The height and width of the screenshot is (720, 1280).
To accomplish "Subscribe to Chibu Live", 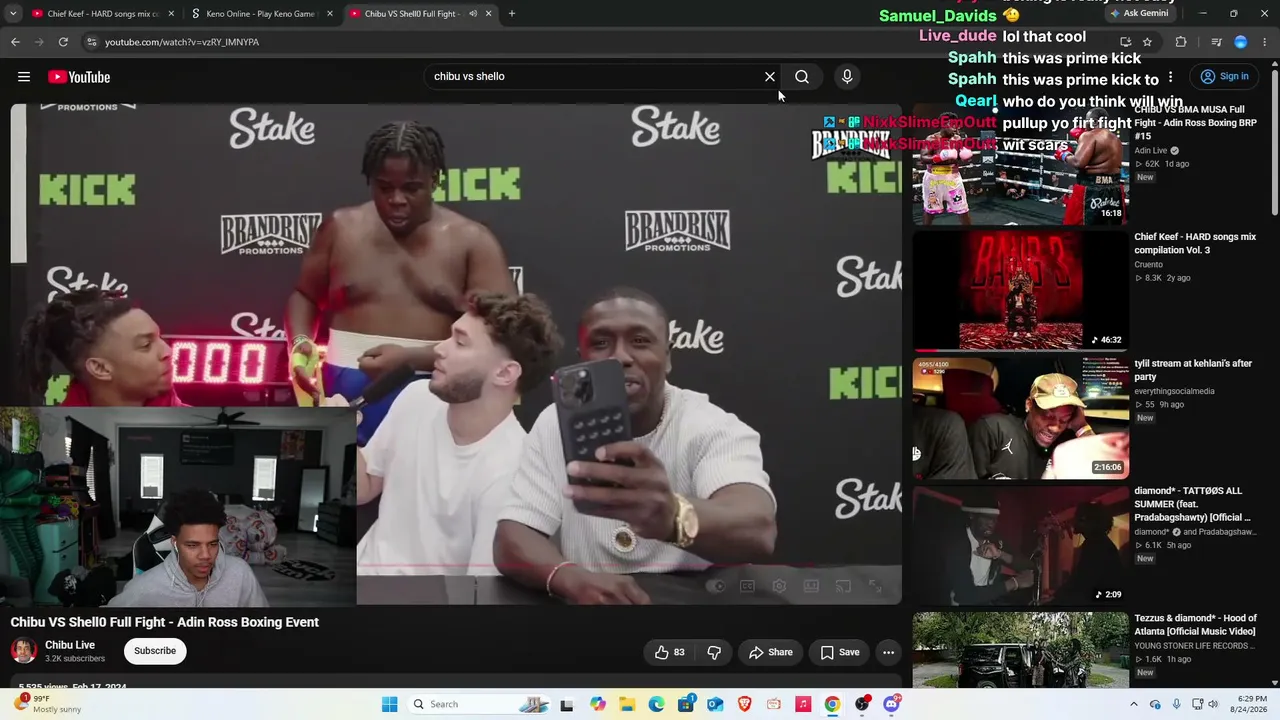I will [x=155, y=651].
